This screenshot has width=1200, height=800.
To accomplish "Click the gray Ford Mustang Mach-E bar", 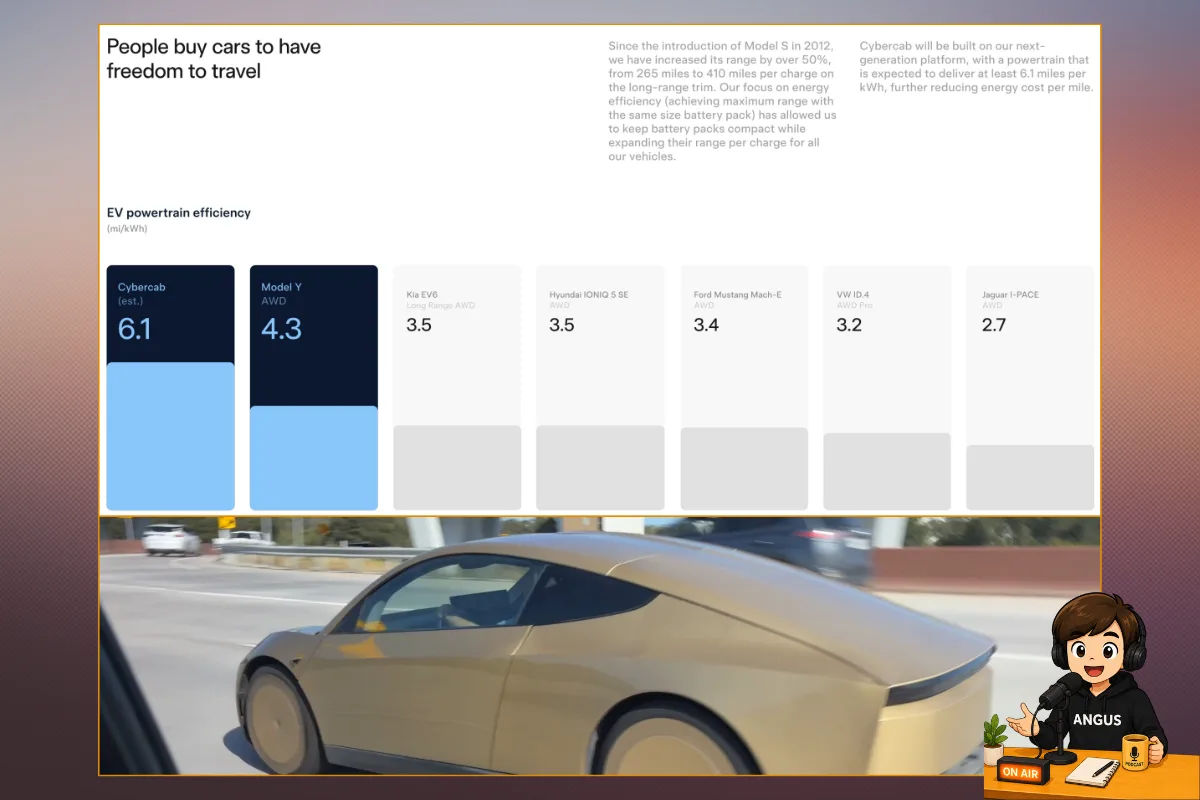I will pos(744,469).
